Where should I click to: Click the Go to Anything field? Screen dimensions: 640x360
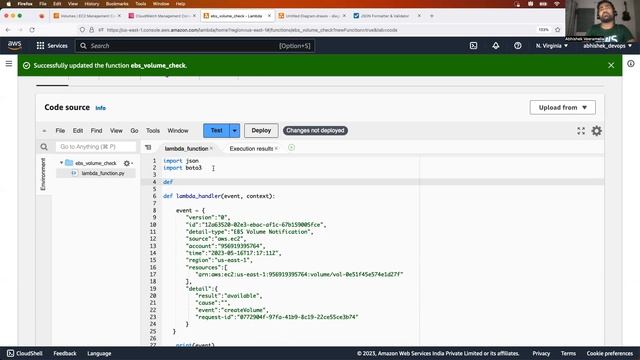96,147
